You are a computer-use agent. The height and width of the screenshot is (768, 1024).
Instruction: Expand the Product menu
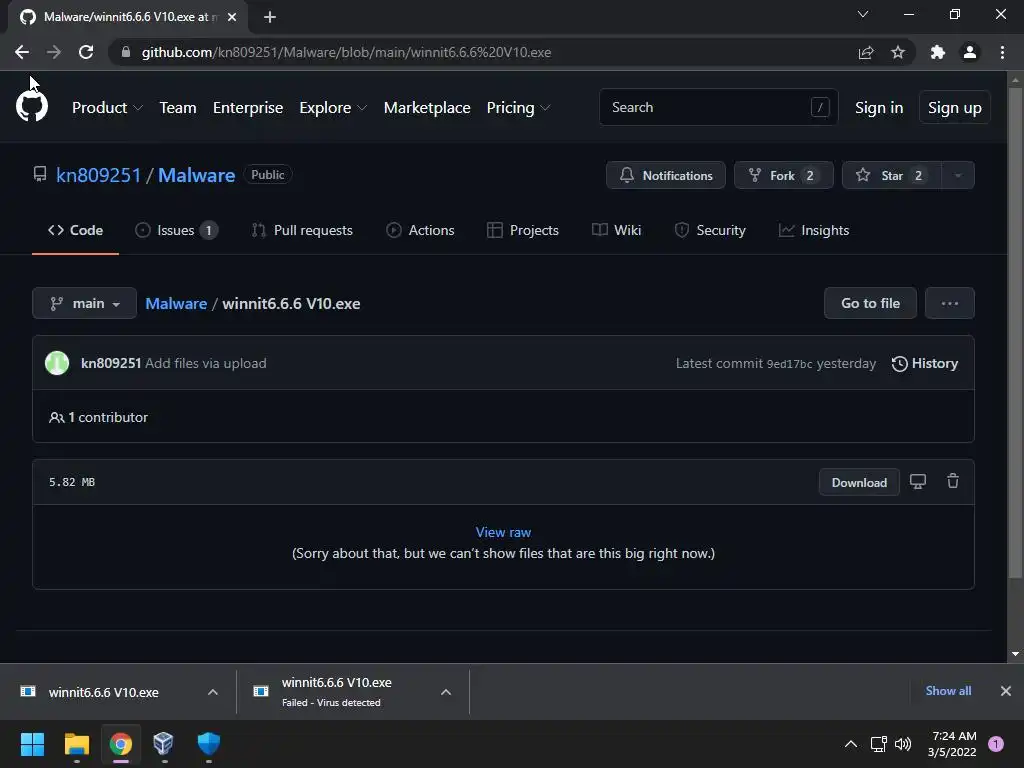pos(107,108)
